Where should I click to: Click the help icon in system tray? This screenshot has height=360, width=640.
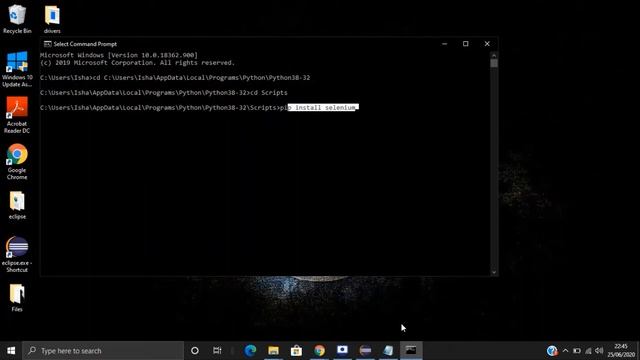[552, 351]
